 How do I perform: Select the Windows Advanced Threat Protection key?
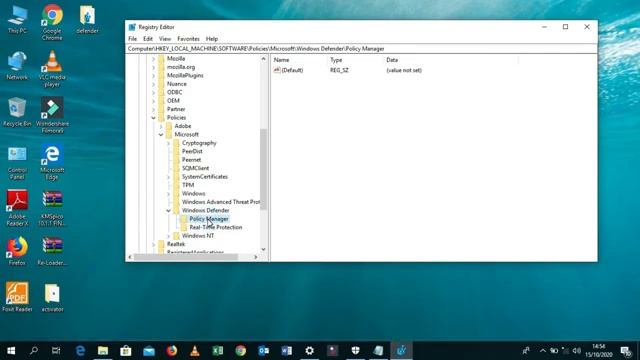221,202
